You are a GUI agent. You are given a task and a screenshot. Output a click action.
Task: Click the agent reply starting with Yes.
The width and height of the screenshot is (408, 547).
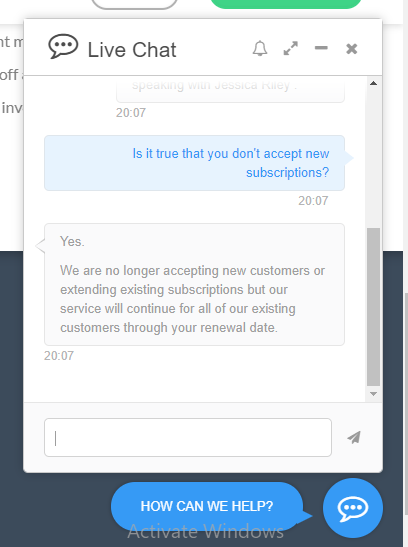click(x=195, y=285)
